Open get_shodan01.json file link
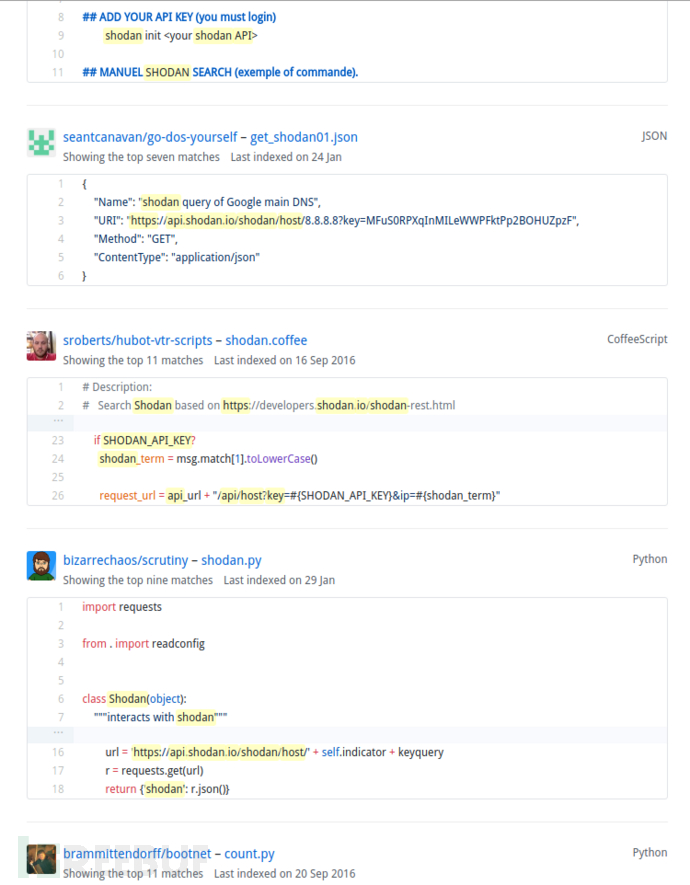The height and width of the screenshot is (885, 690). 304,137
